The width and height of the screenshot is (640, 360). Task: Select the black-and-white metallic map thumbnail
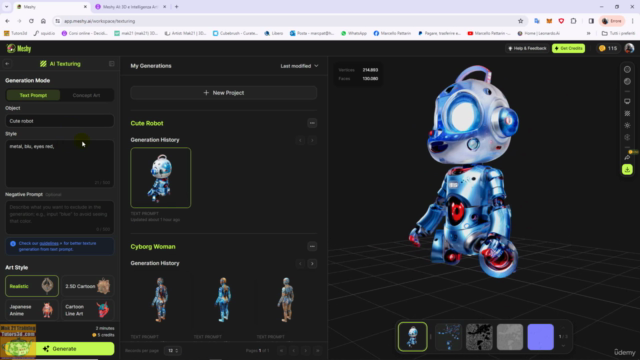point(479,337)
